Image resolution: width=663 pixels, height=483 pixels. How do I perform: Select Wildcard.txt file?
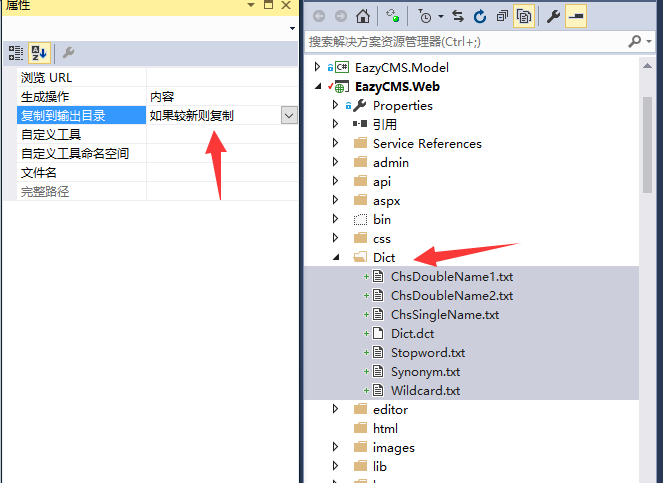(425, 391)
